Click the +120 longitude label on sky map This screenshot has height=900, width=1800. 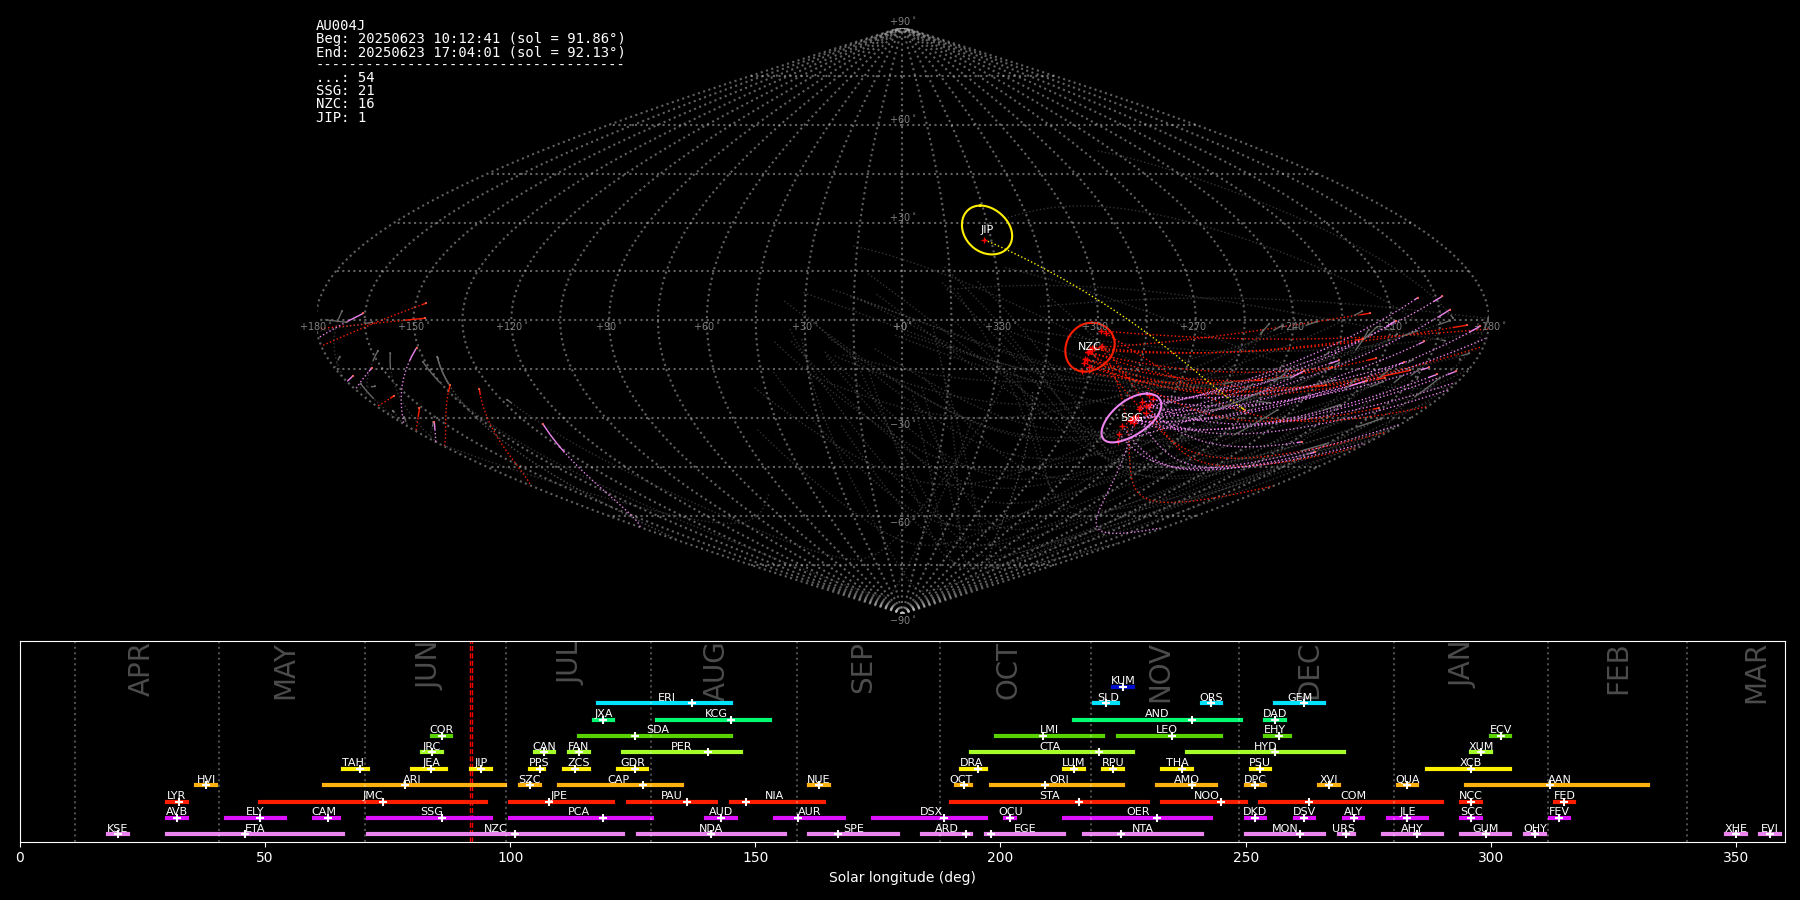coord(509,327)
